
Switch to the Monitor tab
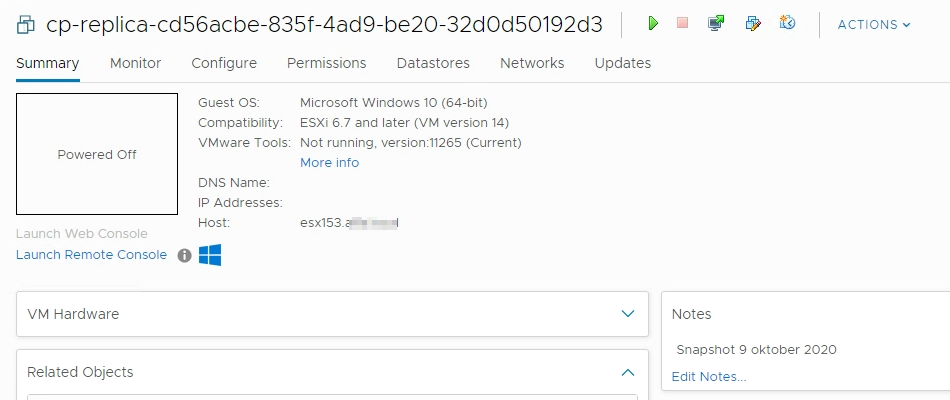(135, 63)
